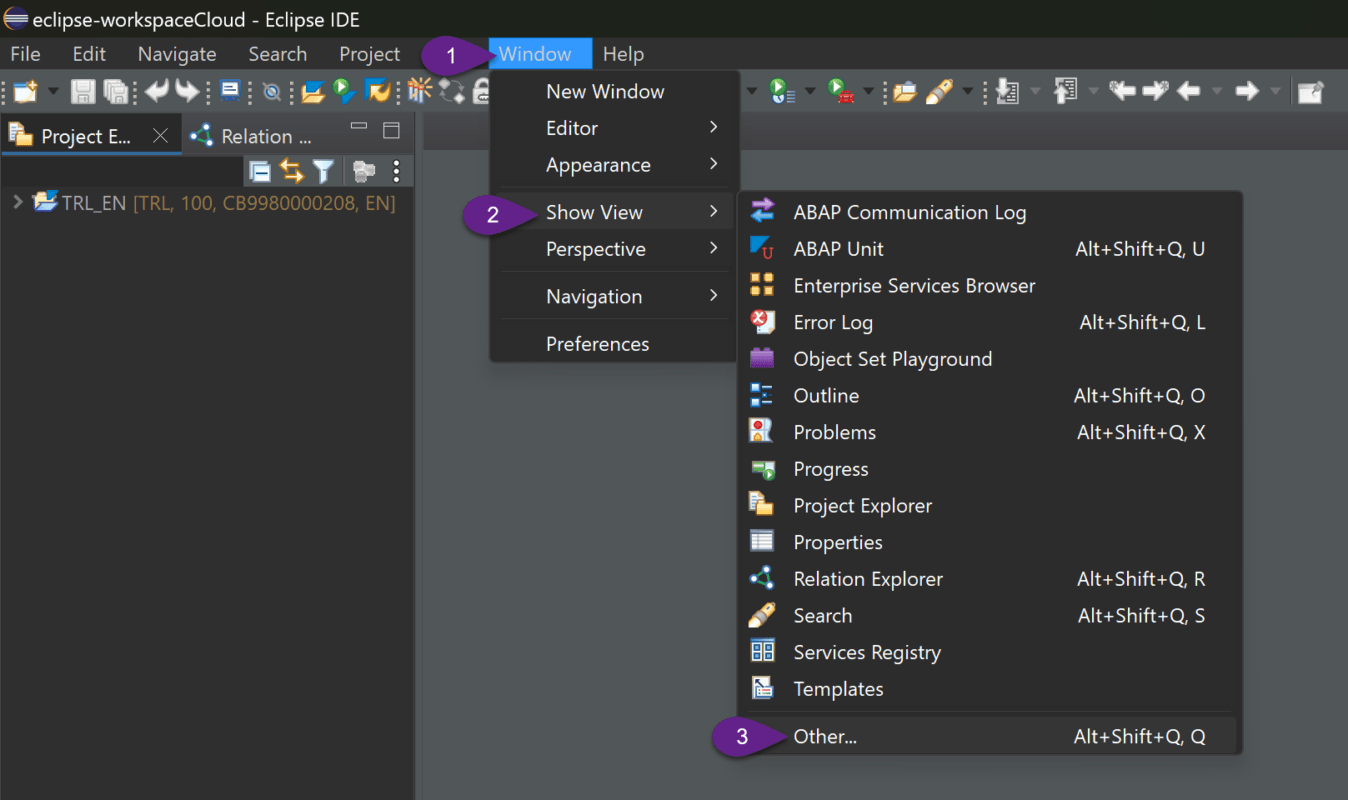This screenshot has width=1348, height=800.
Task: Expand the Appearance submenu
Action: click(x=615, y=165)
